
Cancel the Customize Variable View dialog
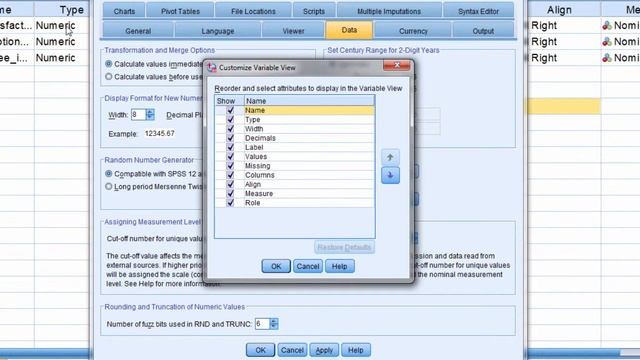(308, 267)
